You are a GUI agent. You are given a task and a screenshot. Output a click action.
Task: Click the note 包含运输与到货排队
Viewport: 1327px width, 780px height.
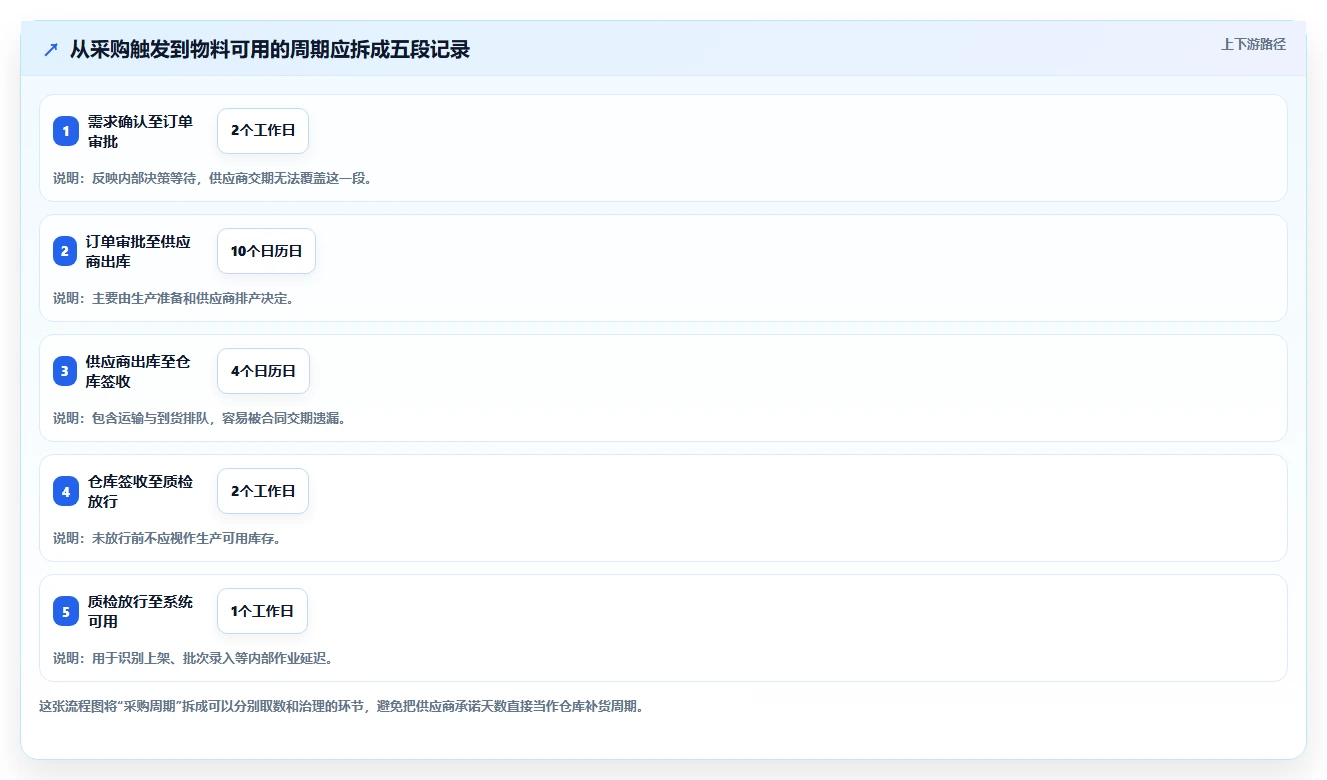click(x=199, y=418)
